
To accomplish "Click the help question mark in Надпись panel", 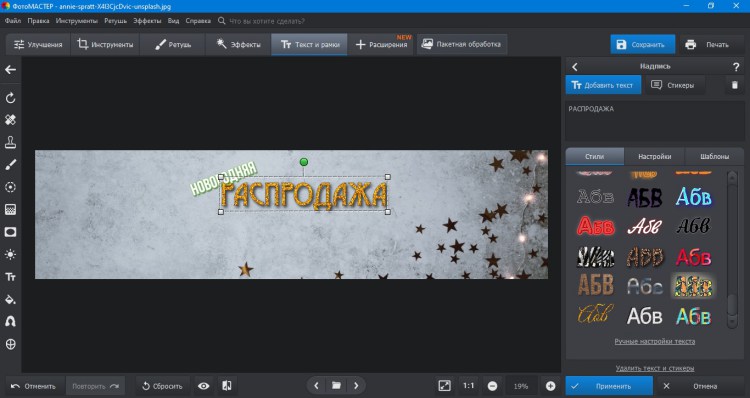I will 736,67.
